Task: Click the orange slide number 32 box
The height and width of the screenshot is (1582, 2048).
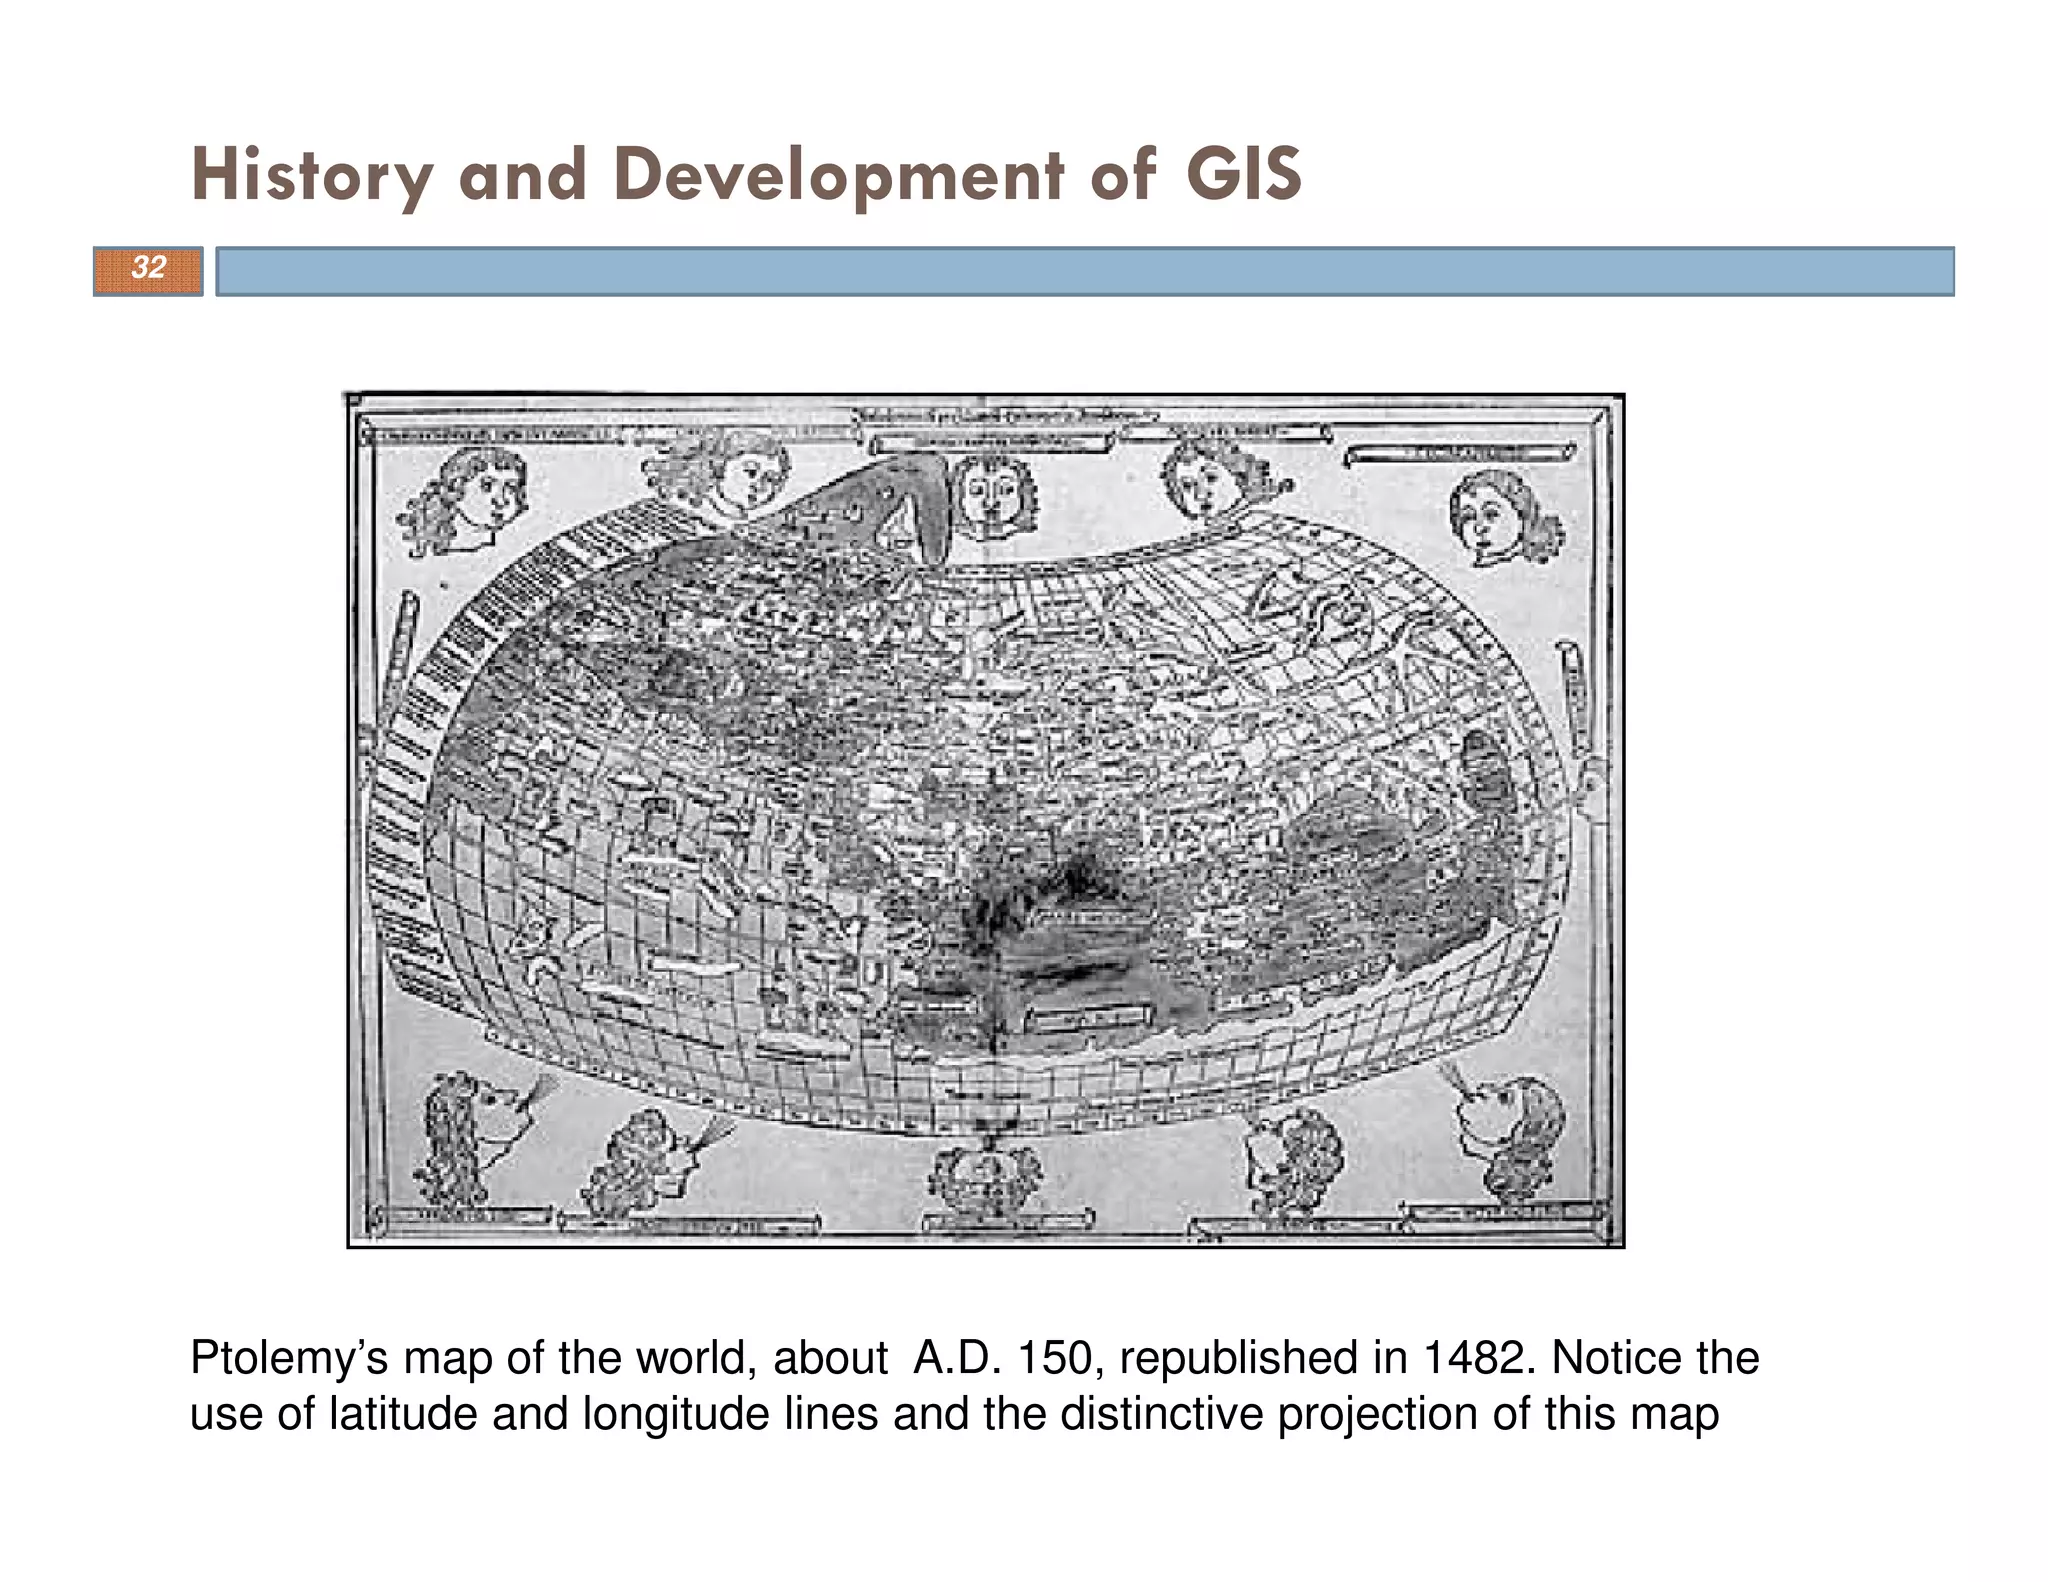Action: 148,271
